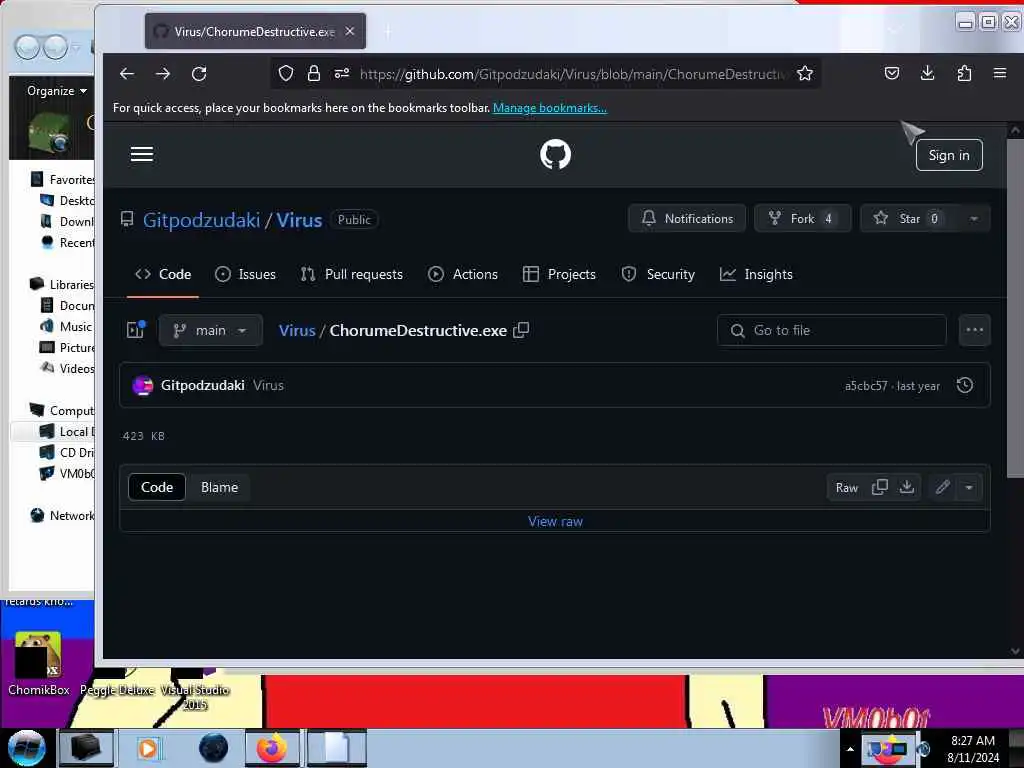Select the Code view toggle

(157, 487)
